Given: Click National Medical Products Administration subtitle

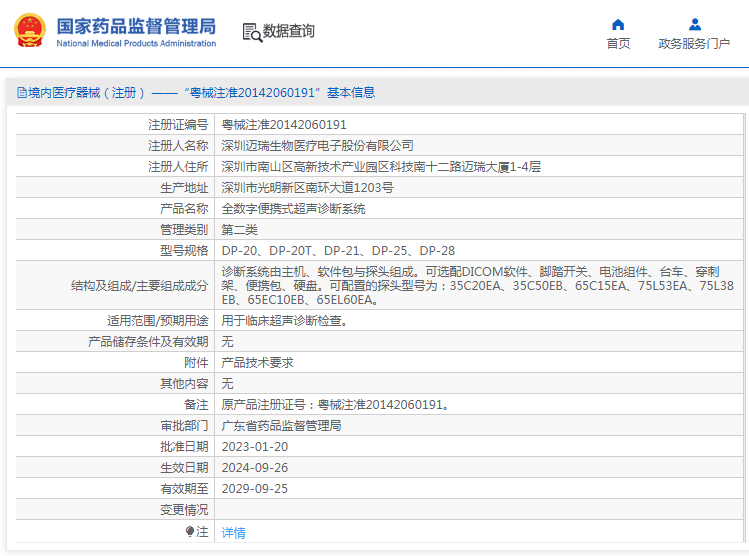Looking at the screenshot, I should [x=136, y=43].
